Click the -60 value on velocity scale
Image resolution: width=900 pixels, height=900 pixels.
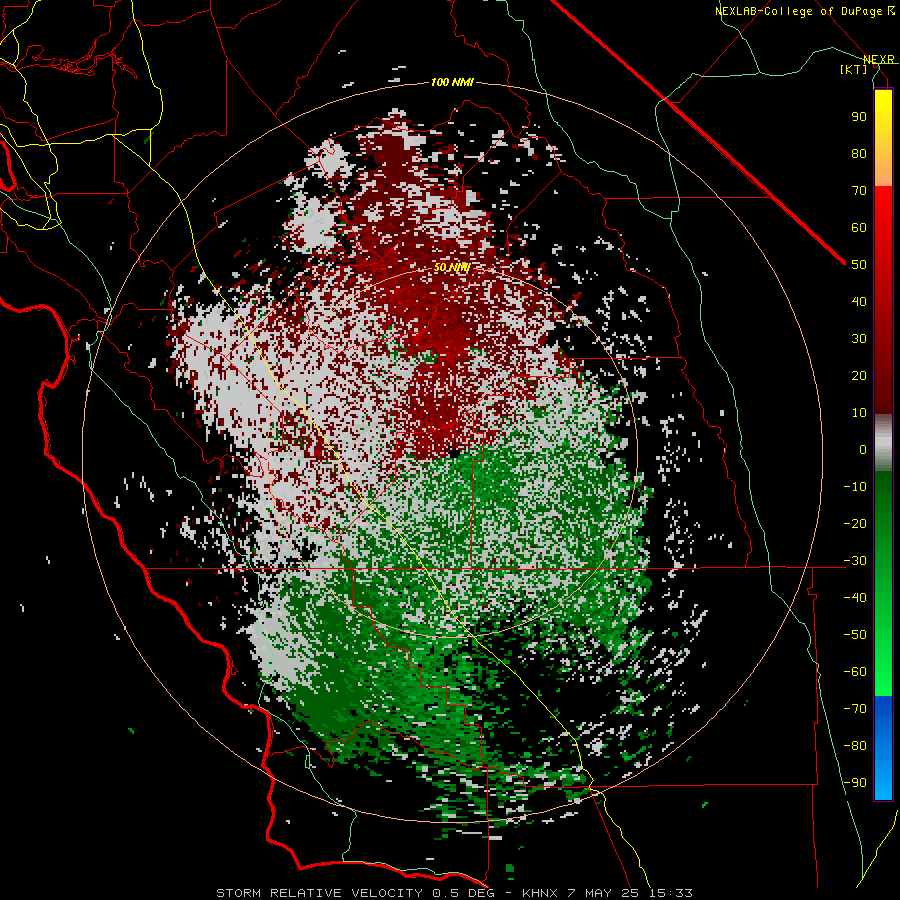click(855, 672)
